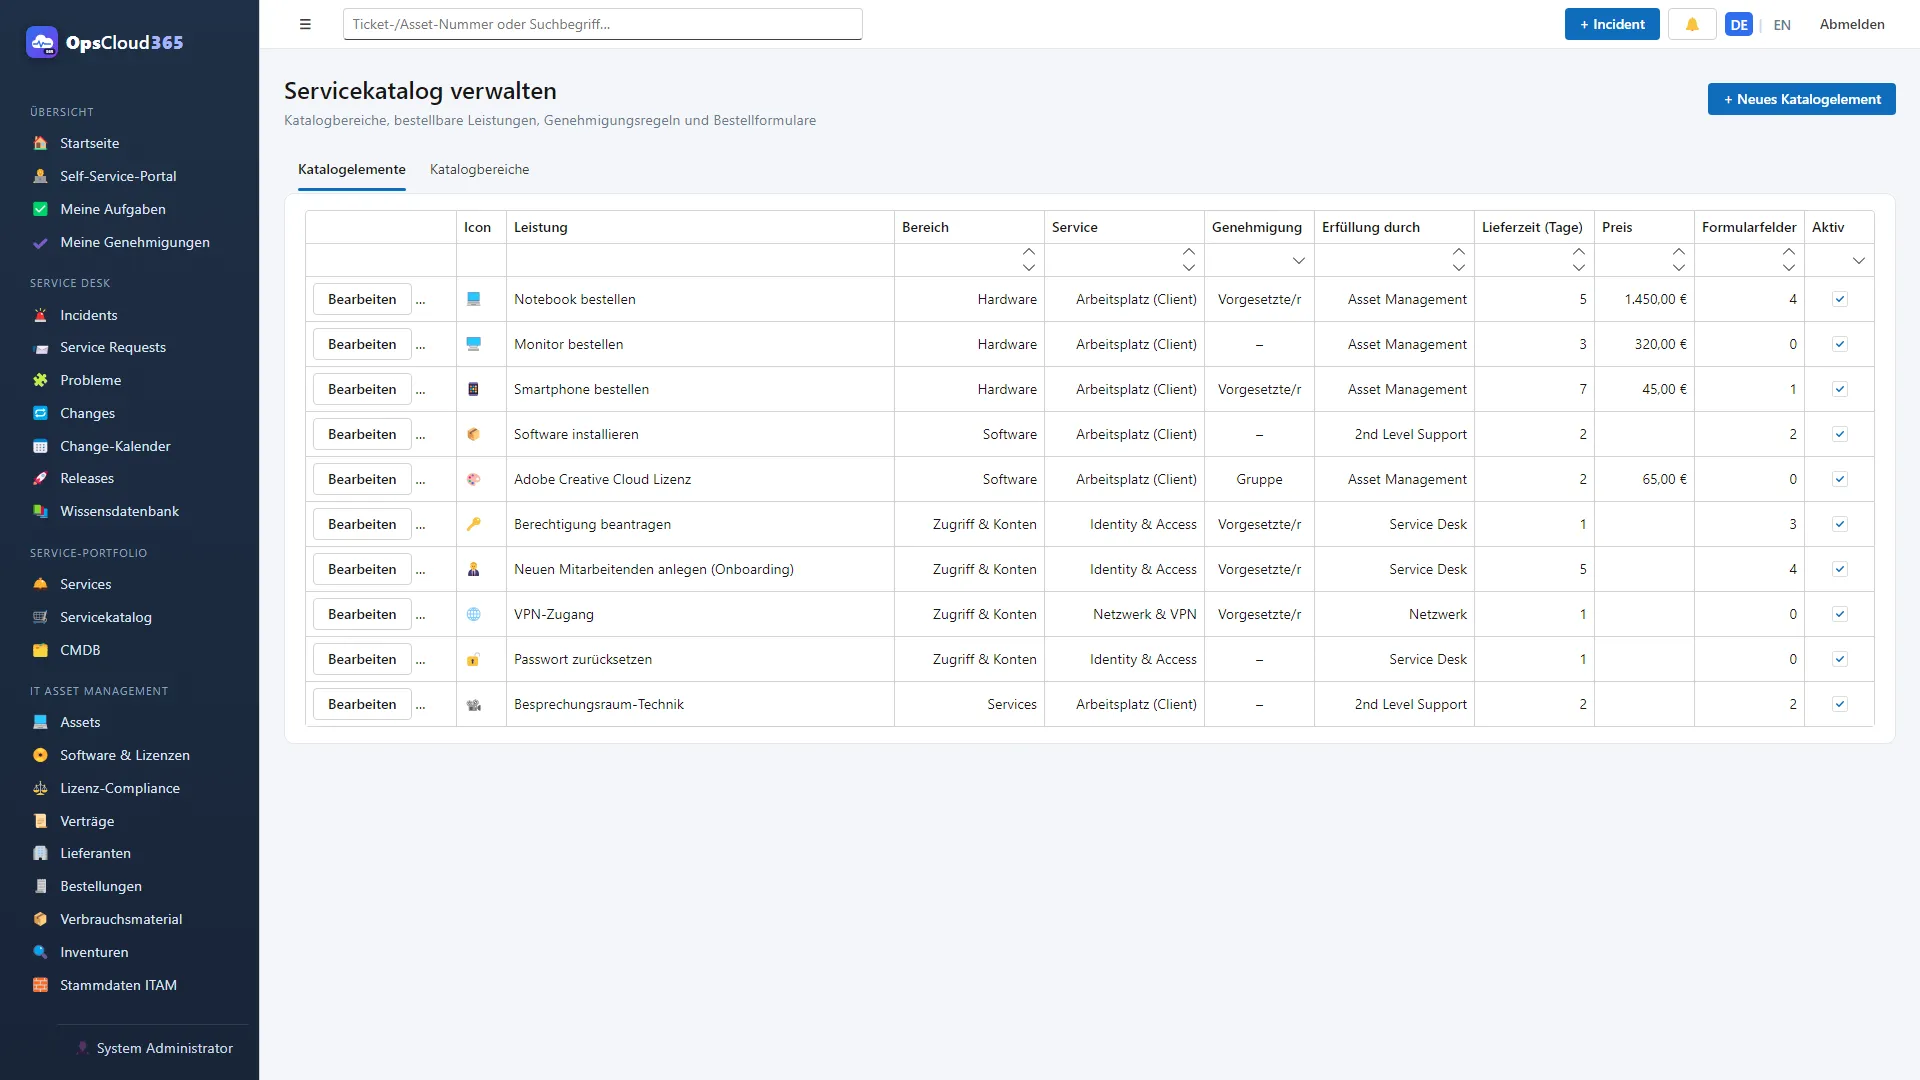Image resolution: width=1920 pixels, height=1080 pixels.
Task: Toggle Aktiv checkbox for VPN-Zugang
Action: point(1840,614)
